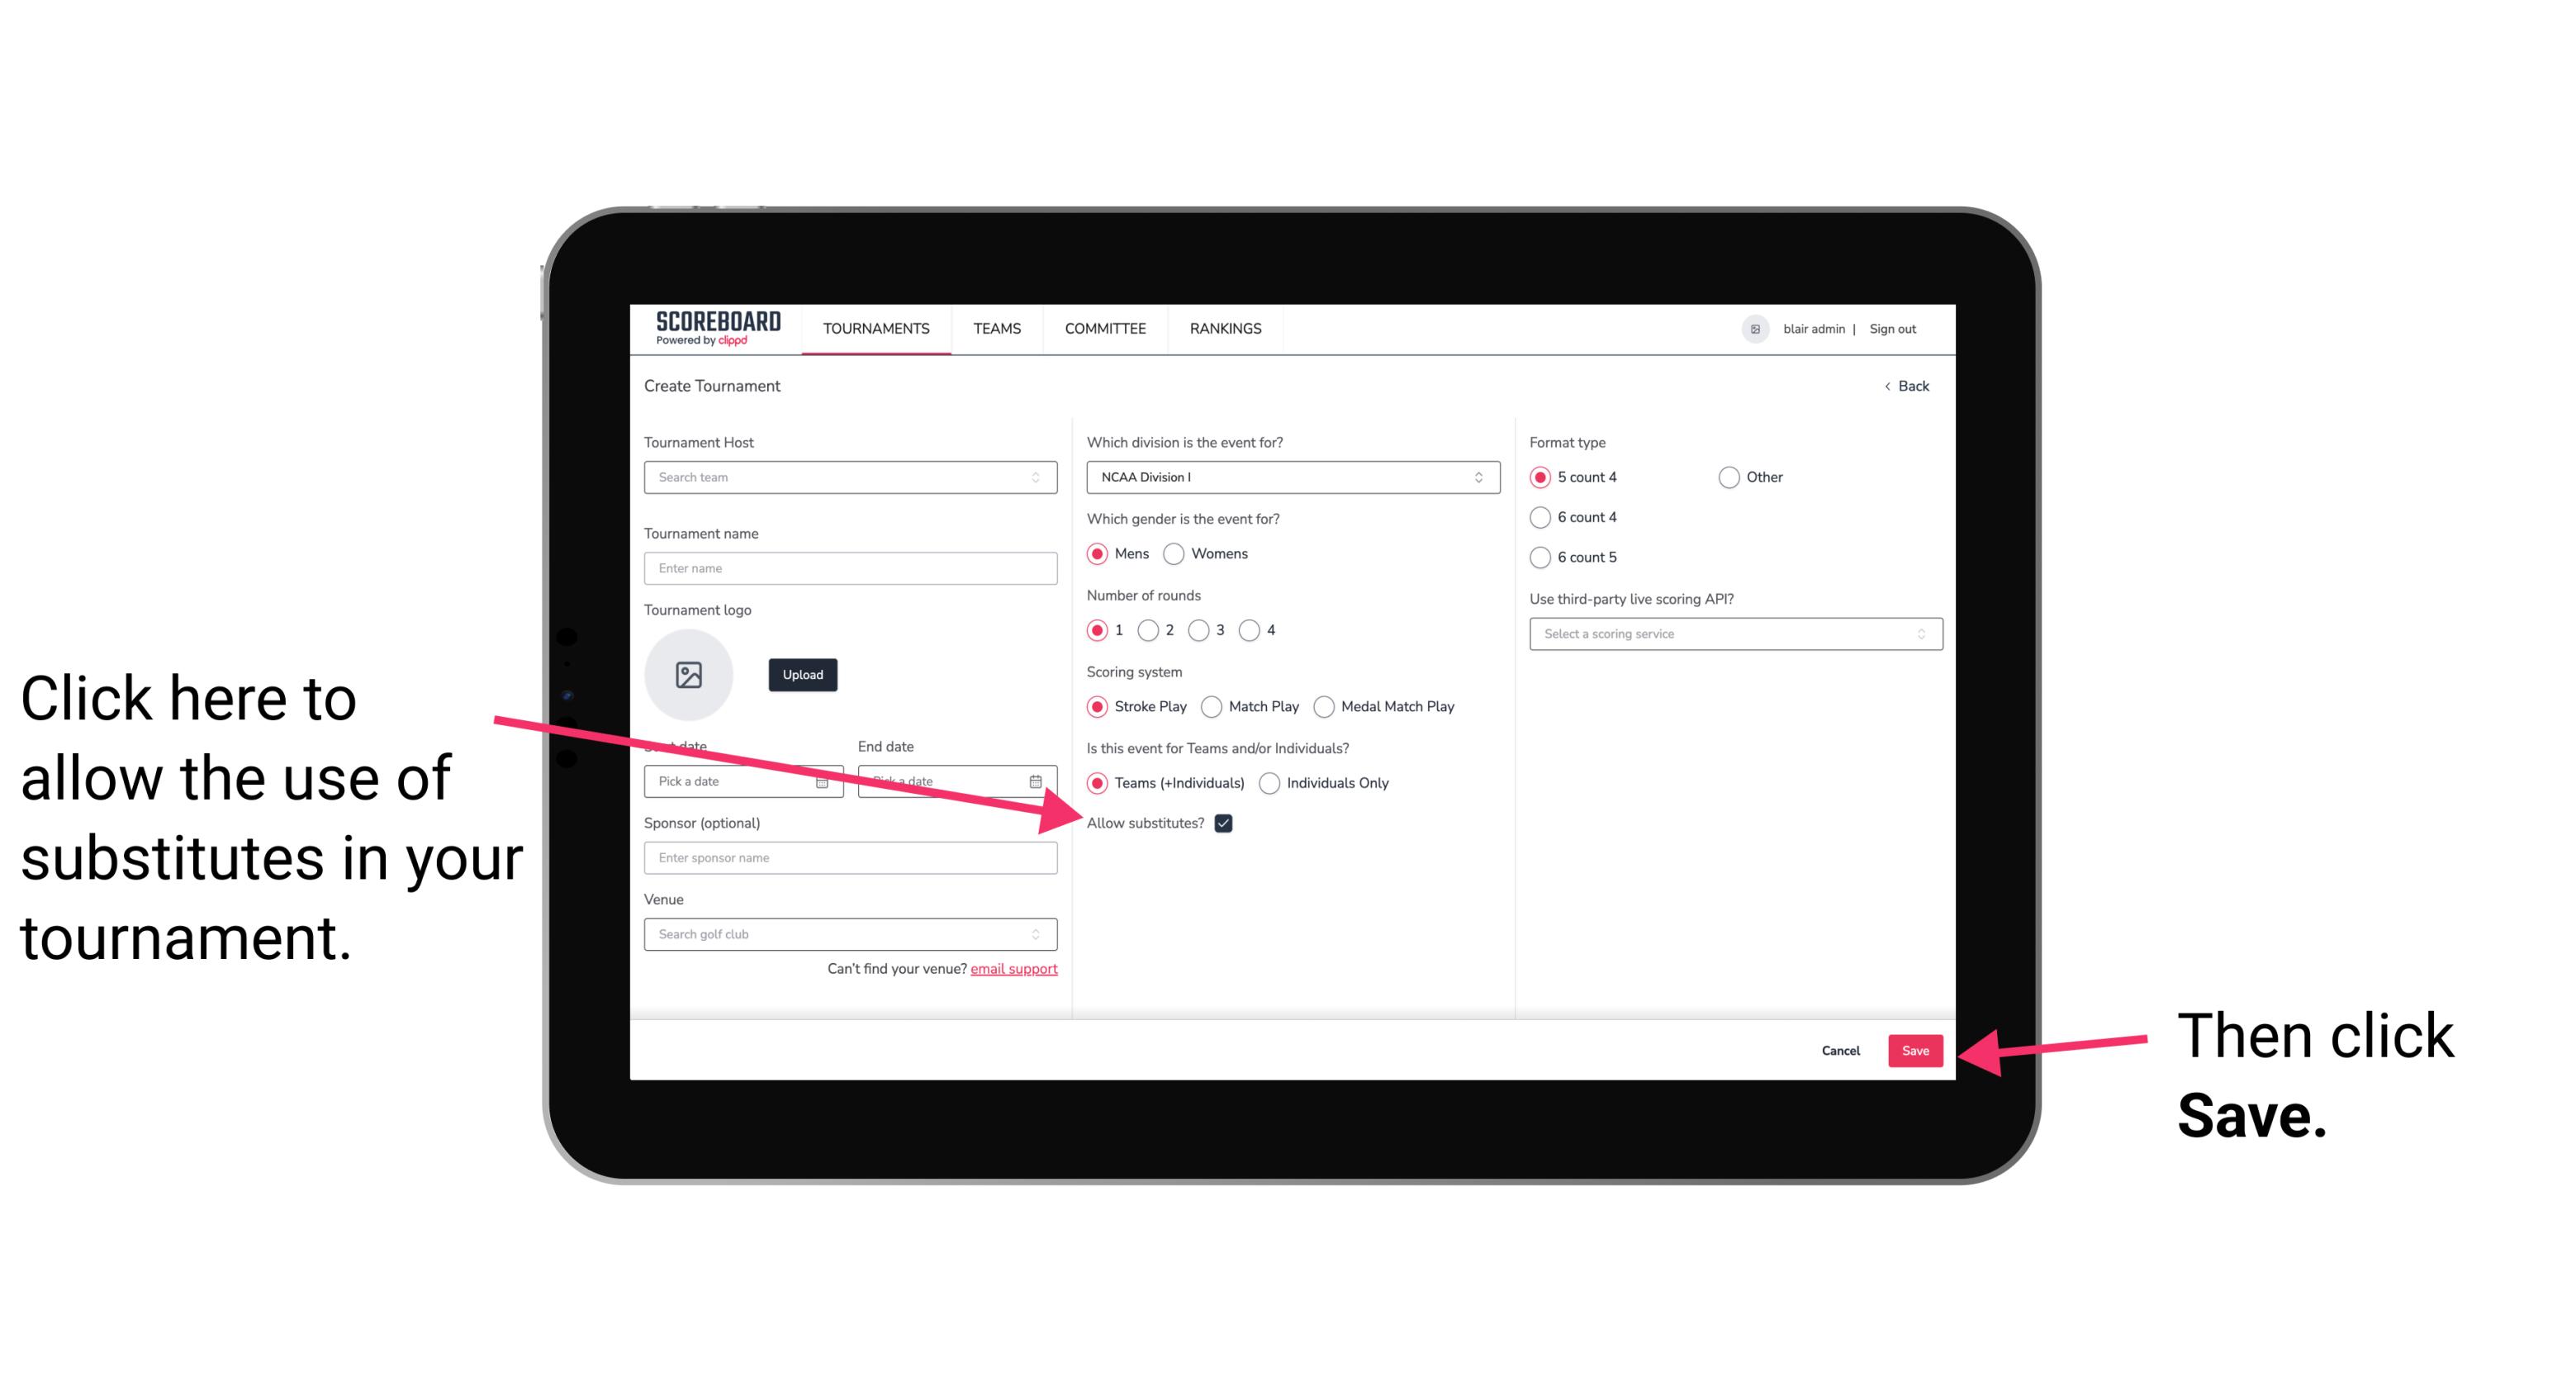The image size is (2576, 1386).
Task: Click the Tournament name input field
Action: pyautogui.click(x=850, y=568)
